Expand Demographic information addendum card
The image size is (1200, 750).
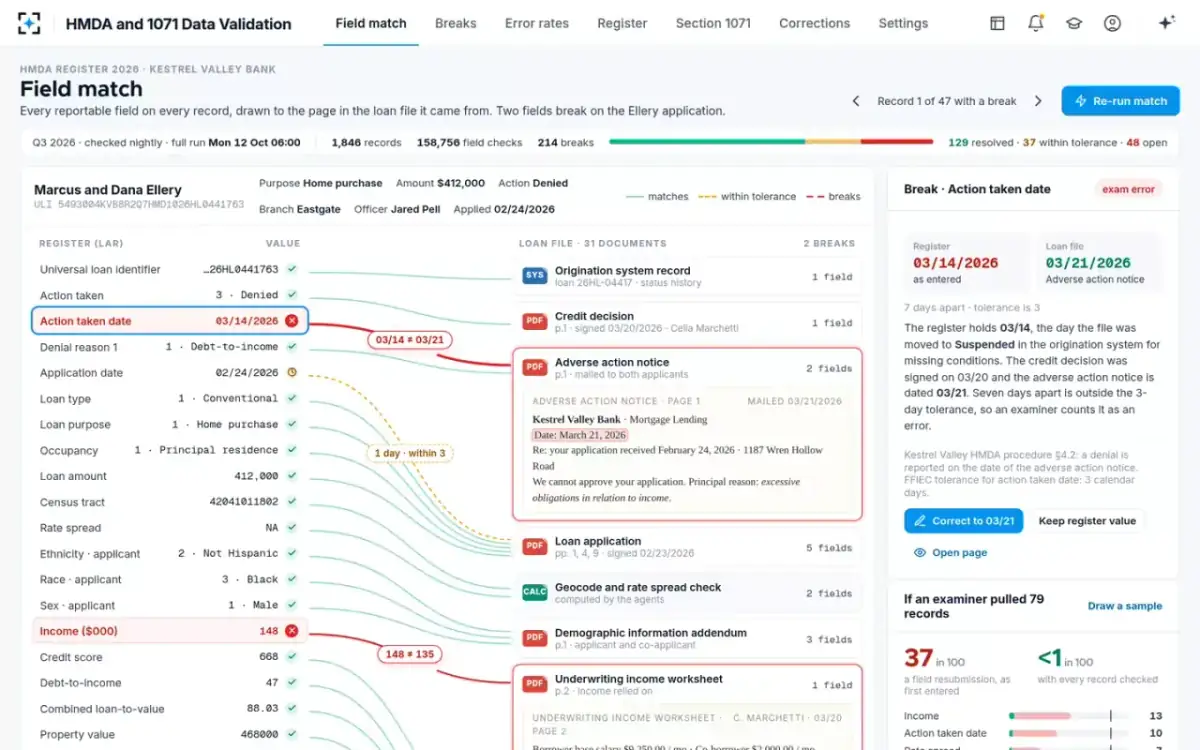click(687, 639)
